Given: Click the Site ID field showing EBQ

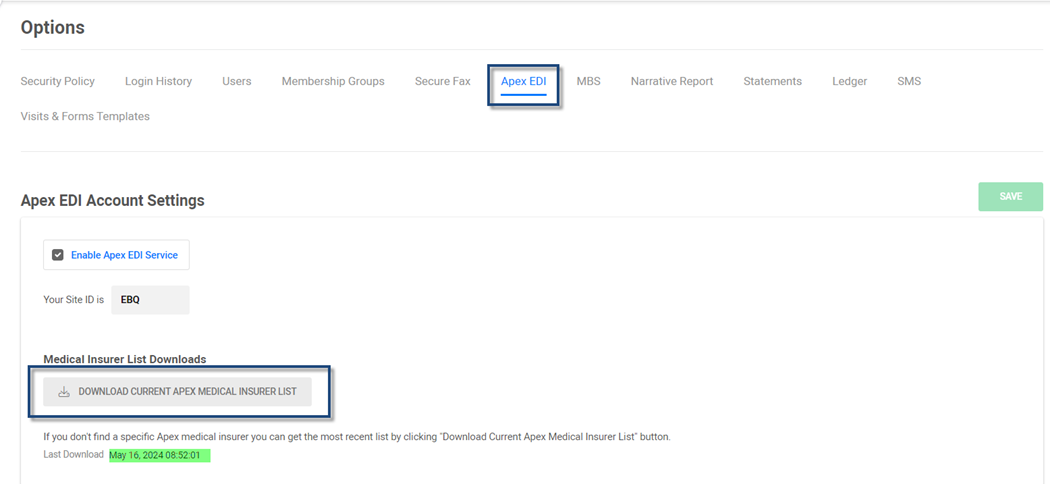Looking at the screenshot, I should click(x=150, y=300).
